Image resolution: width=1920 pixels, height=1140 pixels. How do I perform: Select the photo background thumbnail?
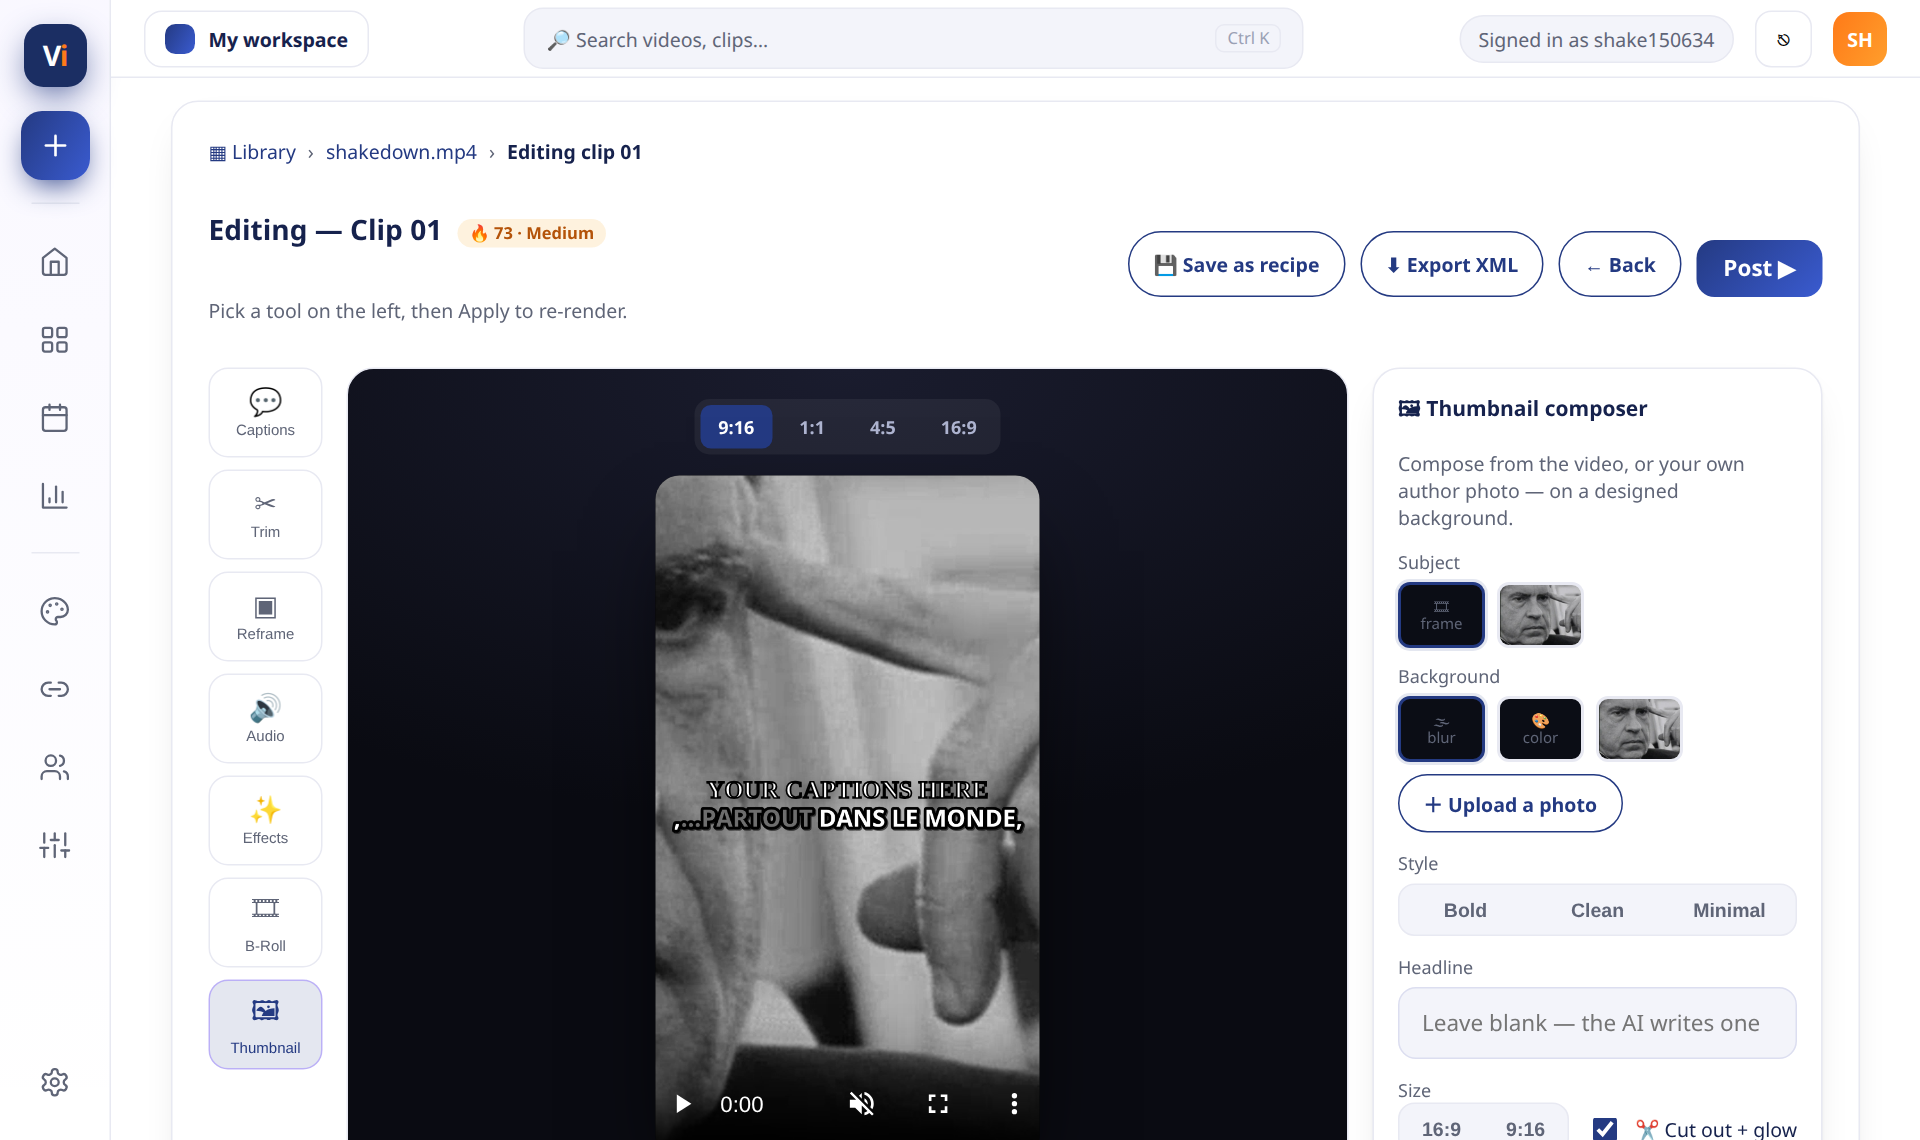[1639, 729]
